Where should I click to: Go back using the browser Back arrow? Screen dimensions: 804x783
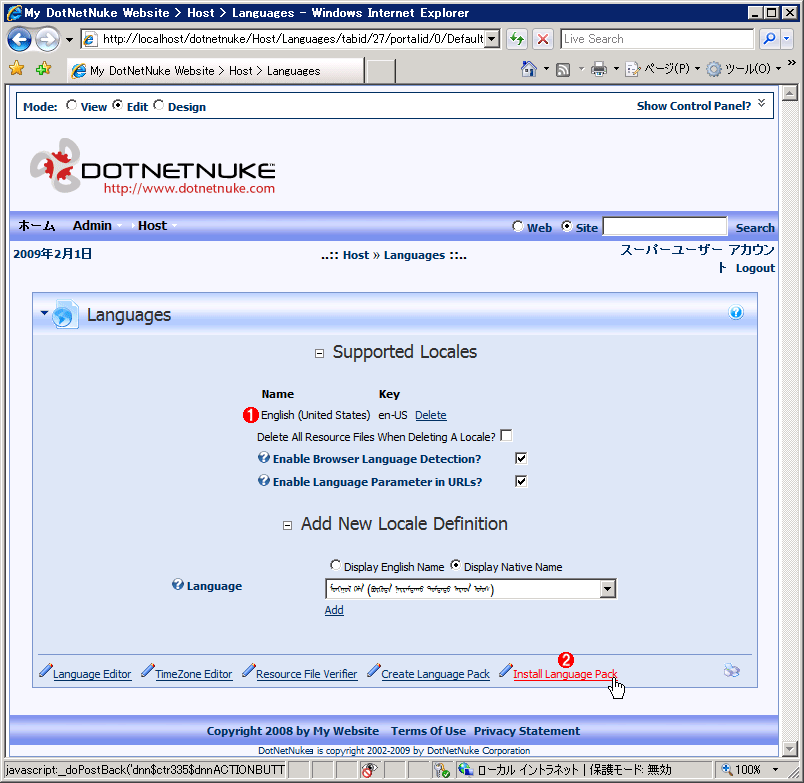coord(19,39)
